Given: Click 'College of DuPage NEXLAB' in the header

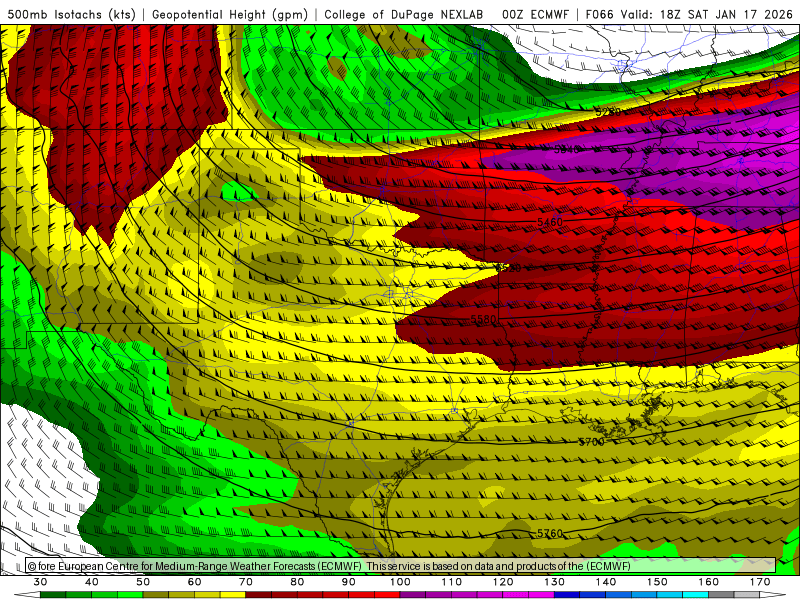Looking at the screenshot, I should point(404,14).
